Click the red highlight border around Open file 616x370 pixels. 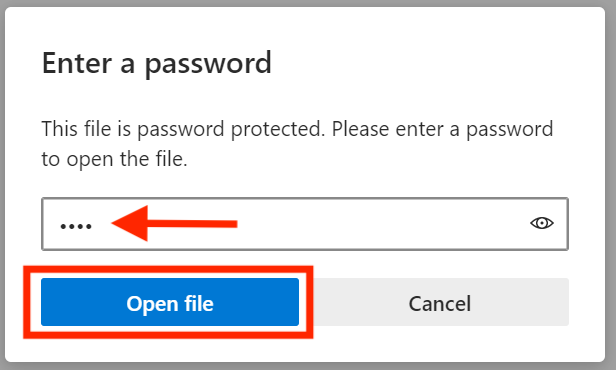(x=168, y=269)
